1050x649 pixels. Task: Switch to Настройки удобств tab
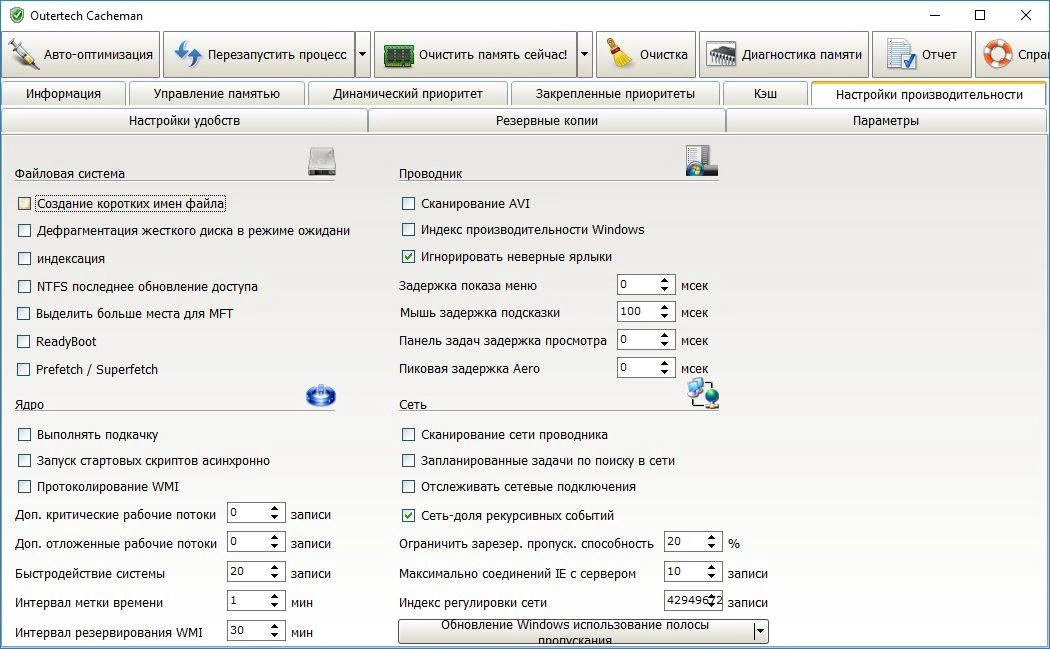click(x=184, y=121)
